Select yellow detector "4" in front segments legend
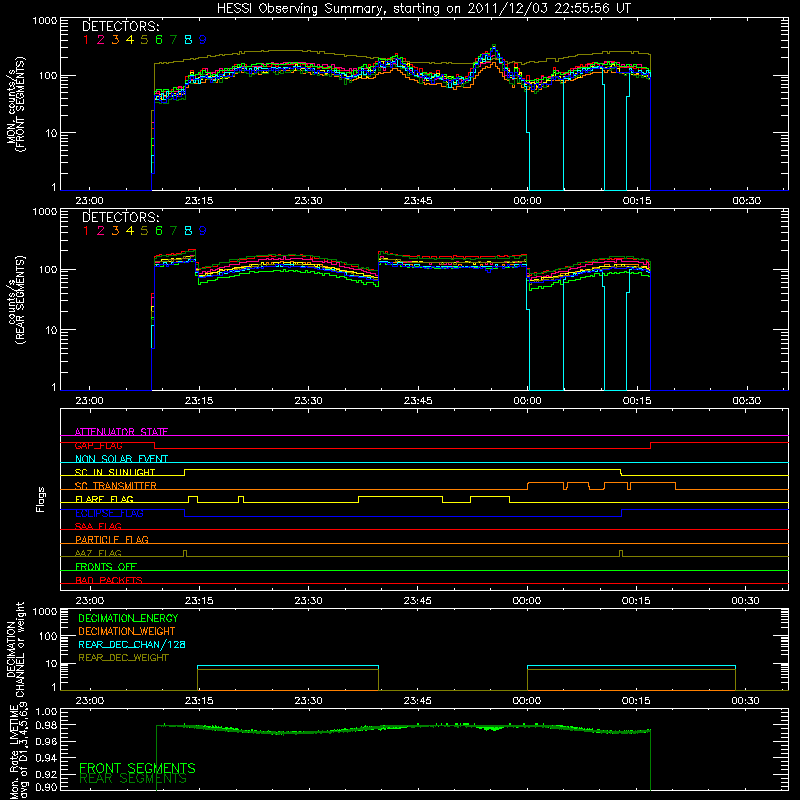This screenshot has width=800, height=800. pyautogui.click(x=130, y=39)
